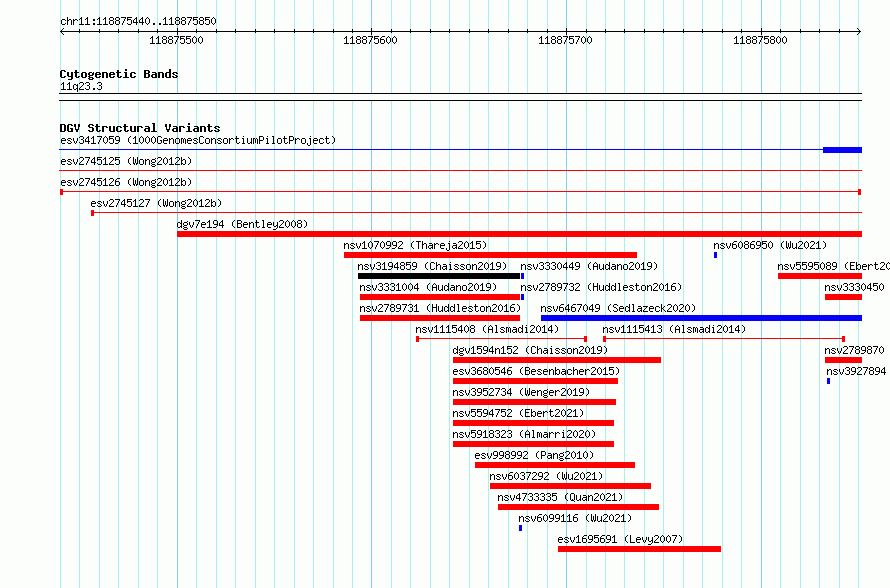This screenshot has height=588, width=890.
Task: Click the nsv4733335 red bar
Action: coord(578,507)
